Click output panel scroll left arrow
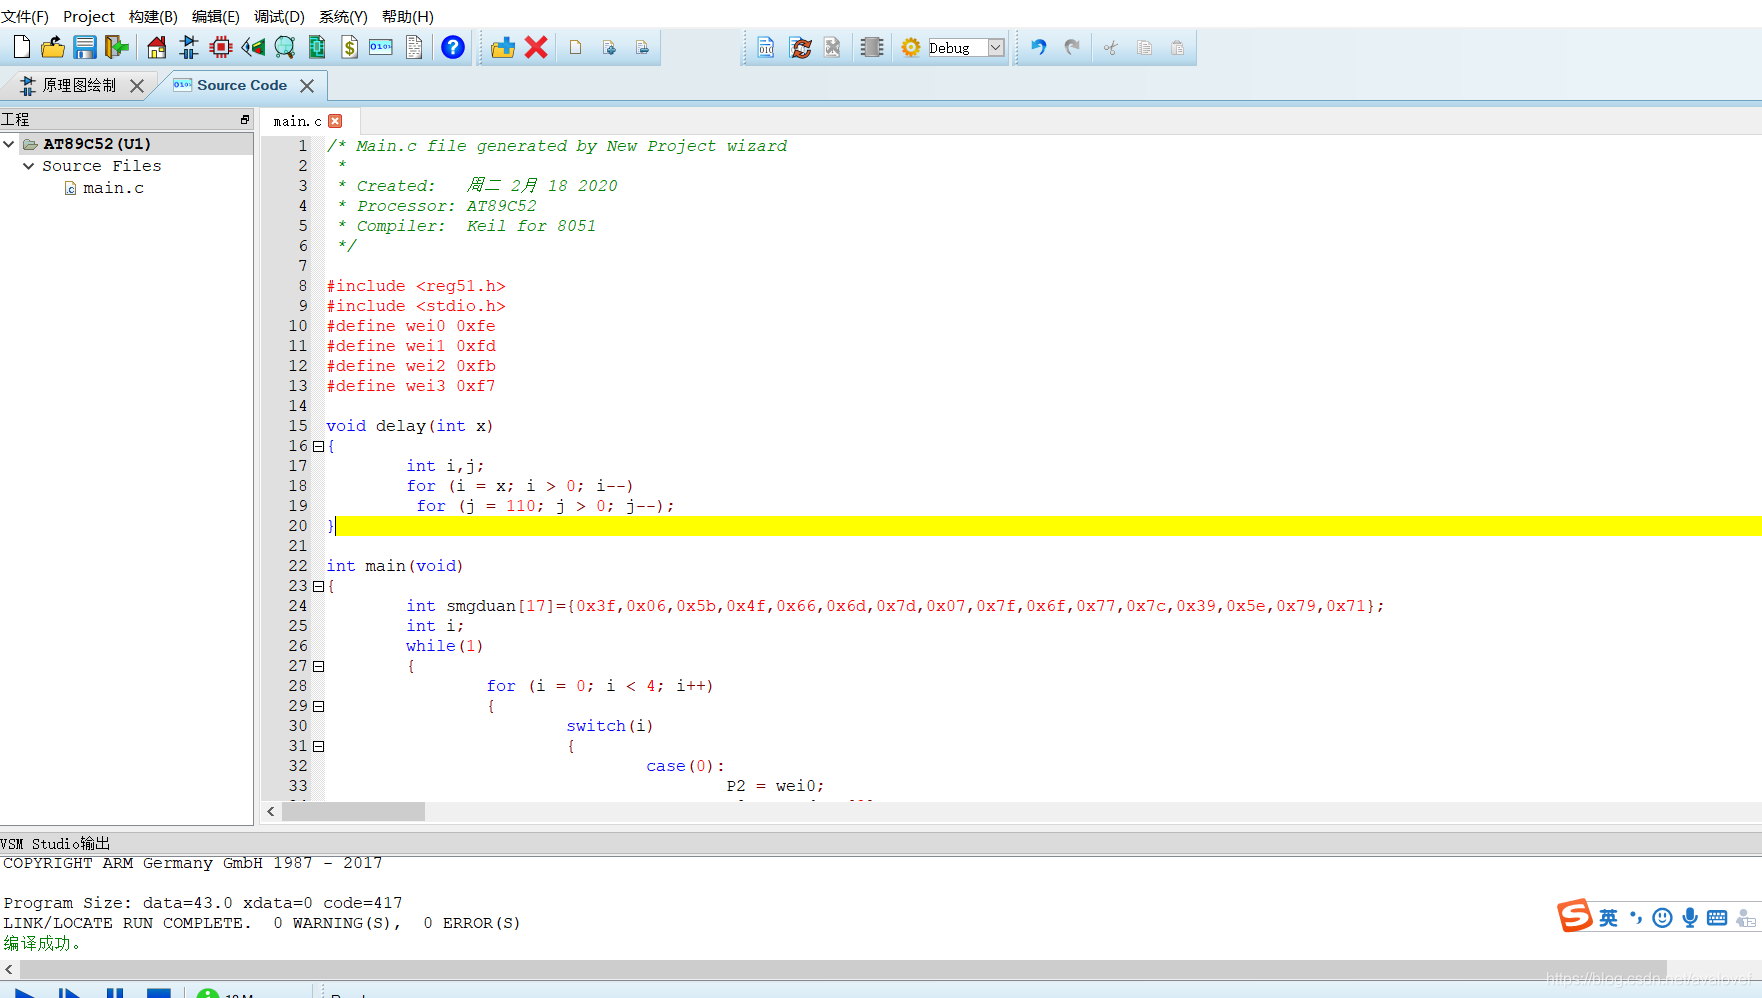The image size is (1762, 998). coord(9,969)
